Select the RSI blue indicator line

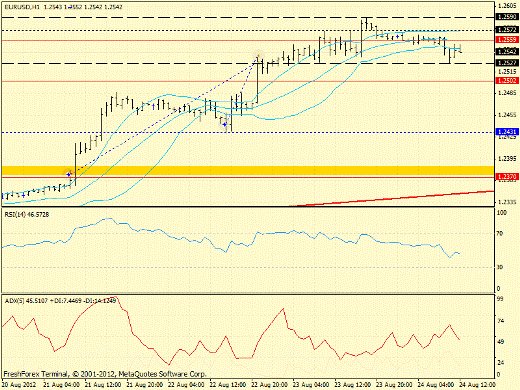pyautogui.click(x=230, y=237)
